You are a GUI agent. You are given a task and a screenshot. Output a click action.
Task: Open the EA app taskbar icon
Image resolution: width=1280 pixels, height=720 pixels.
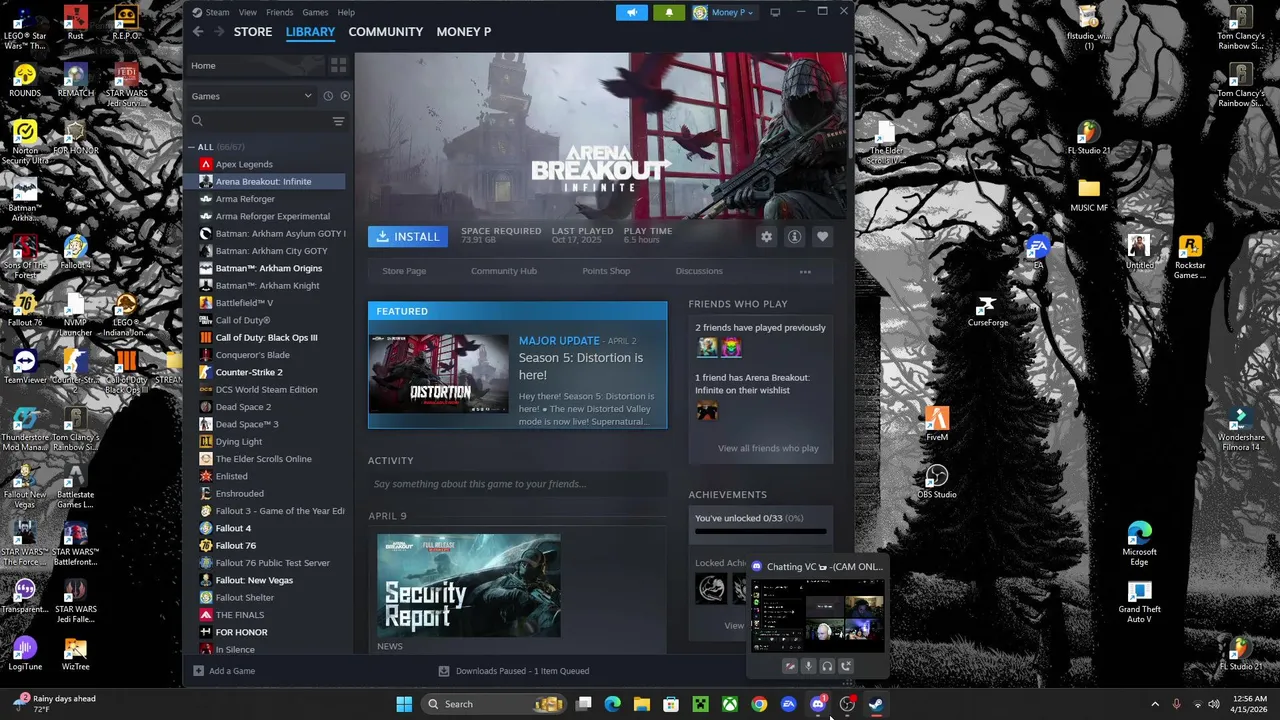click(x=788, y=704)
